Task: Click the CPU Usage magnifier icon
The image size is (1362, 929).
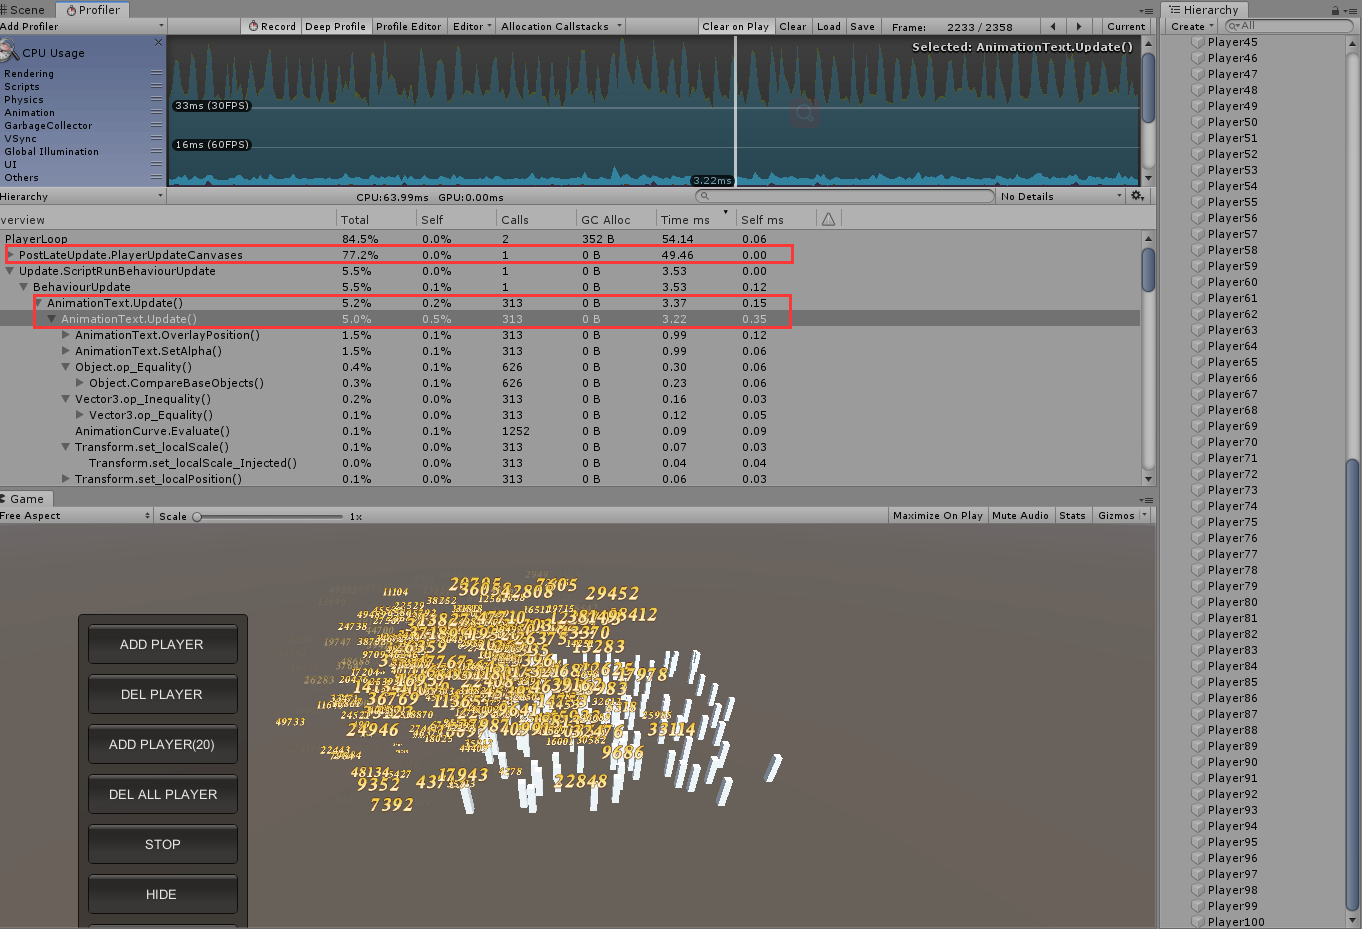Action: pyautogui.click(x=9, y=50)
